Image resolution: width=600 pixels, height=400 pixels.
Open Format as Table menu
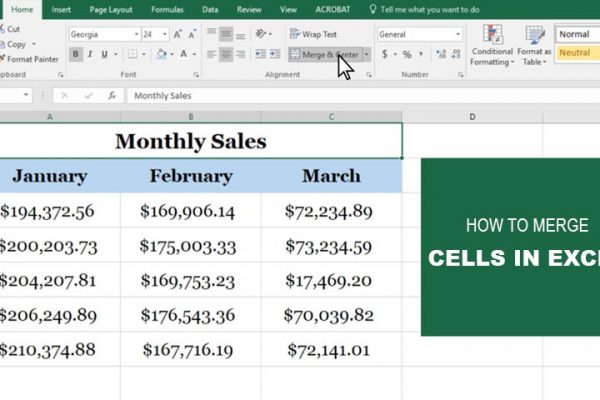[x=534, y=45]
